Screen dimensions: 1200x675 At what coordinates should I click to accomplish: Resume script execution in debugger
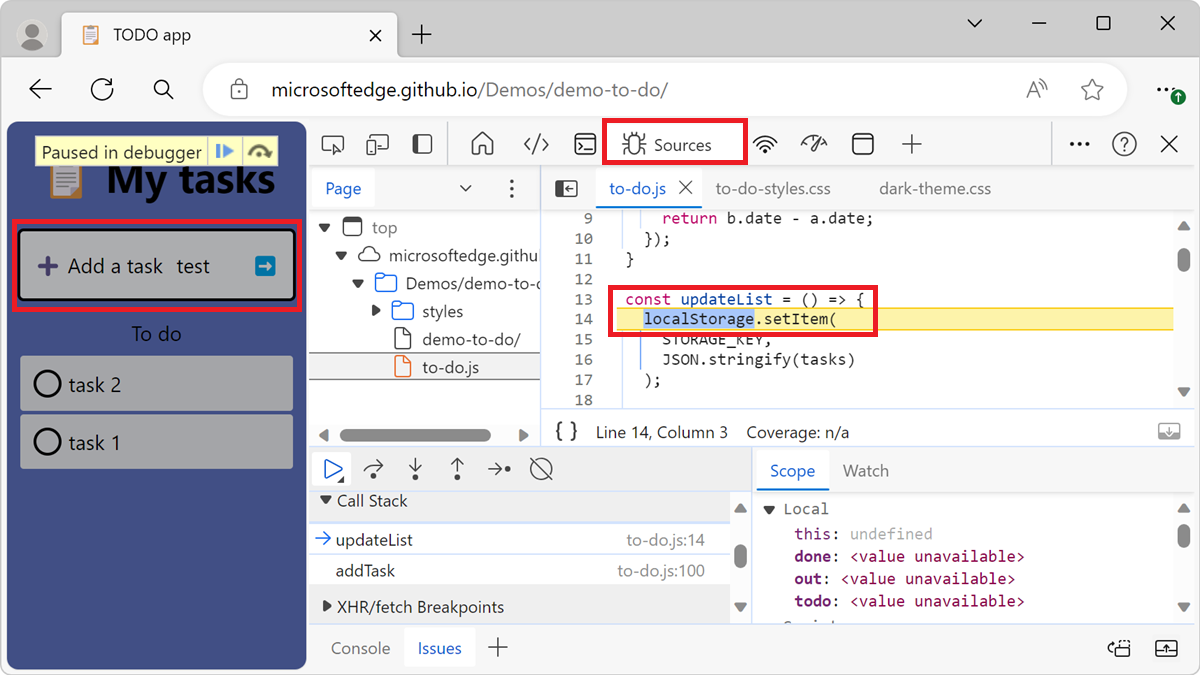[331, 468]
